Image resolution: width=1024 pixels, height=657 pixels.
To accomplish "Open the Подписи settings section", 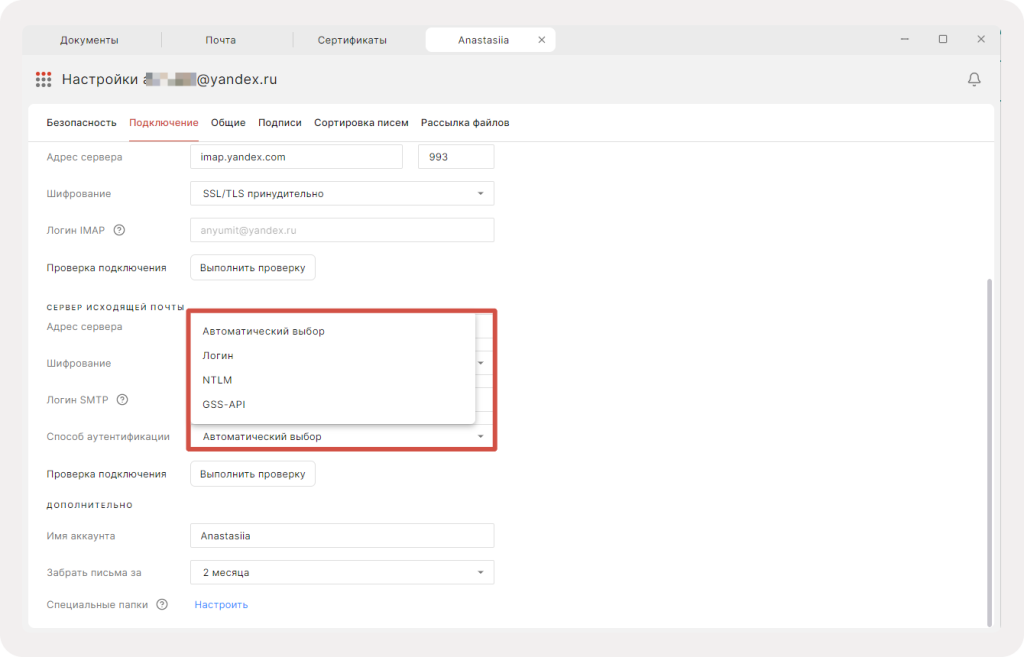I will [x=280, y=123].
